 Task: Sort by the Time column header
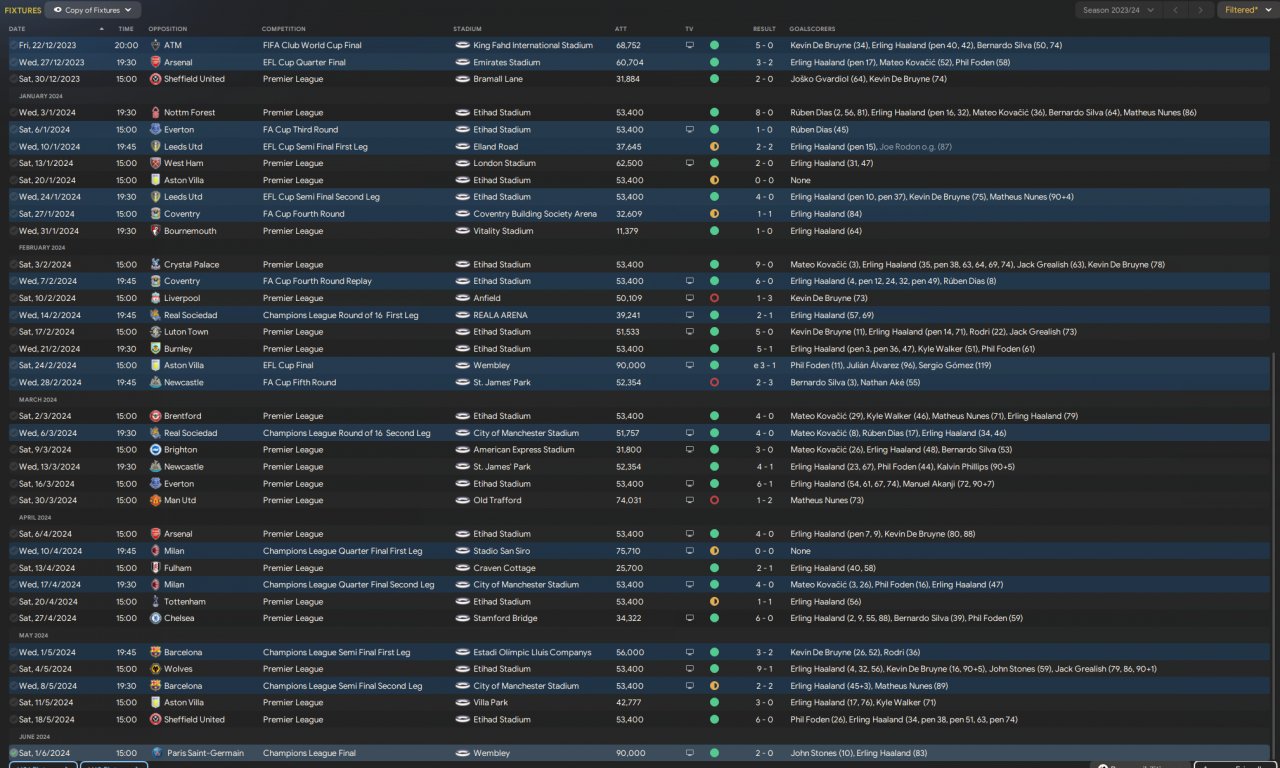click(x=126, y=29)
